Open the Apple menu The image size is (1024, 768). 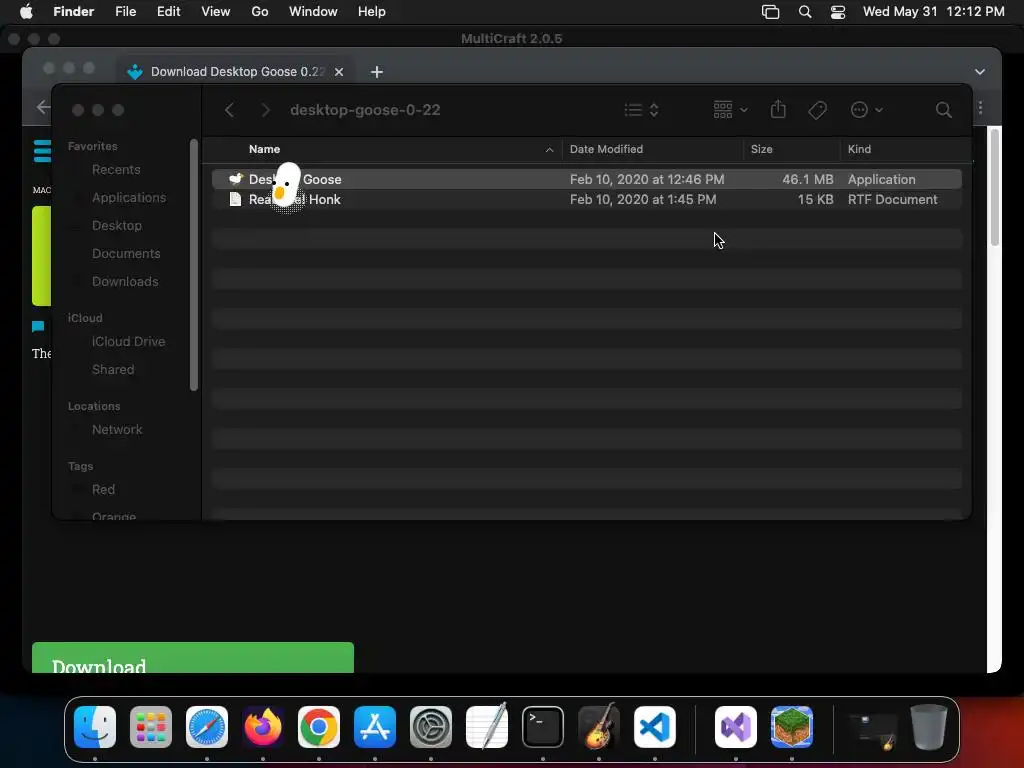tap(26, 12)
